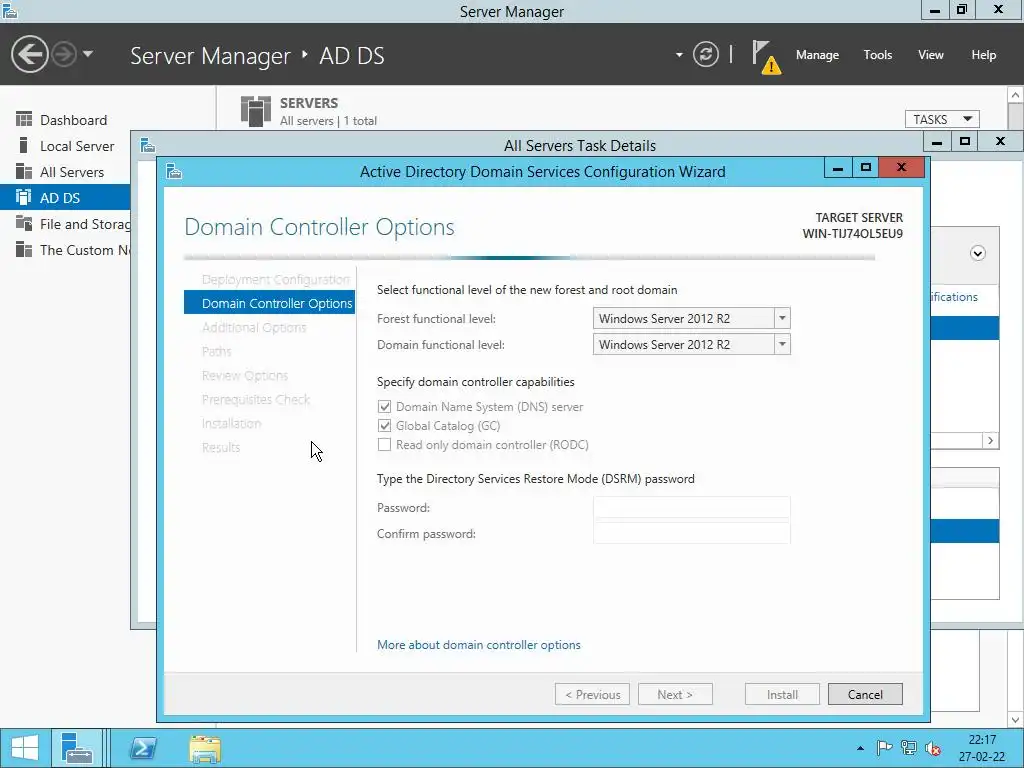Image resolution: width=1024 pixels, height=768 pixels.
Task: Click Server Manager scrollbar down arrow
Action: point(1016,720)
